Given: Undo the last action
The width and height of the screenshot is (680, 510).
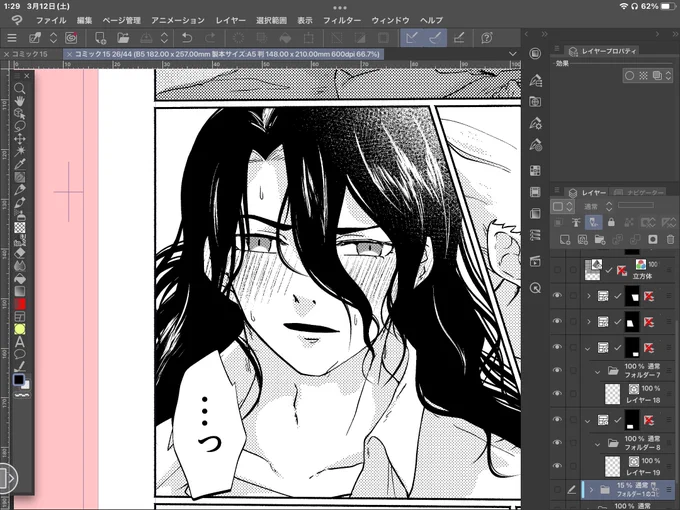Looking at the screenshot, I should click(x=187, y=38).
